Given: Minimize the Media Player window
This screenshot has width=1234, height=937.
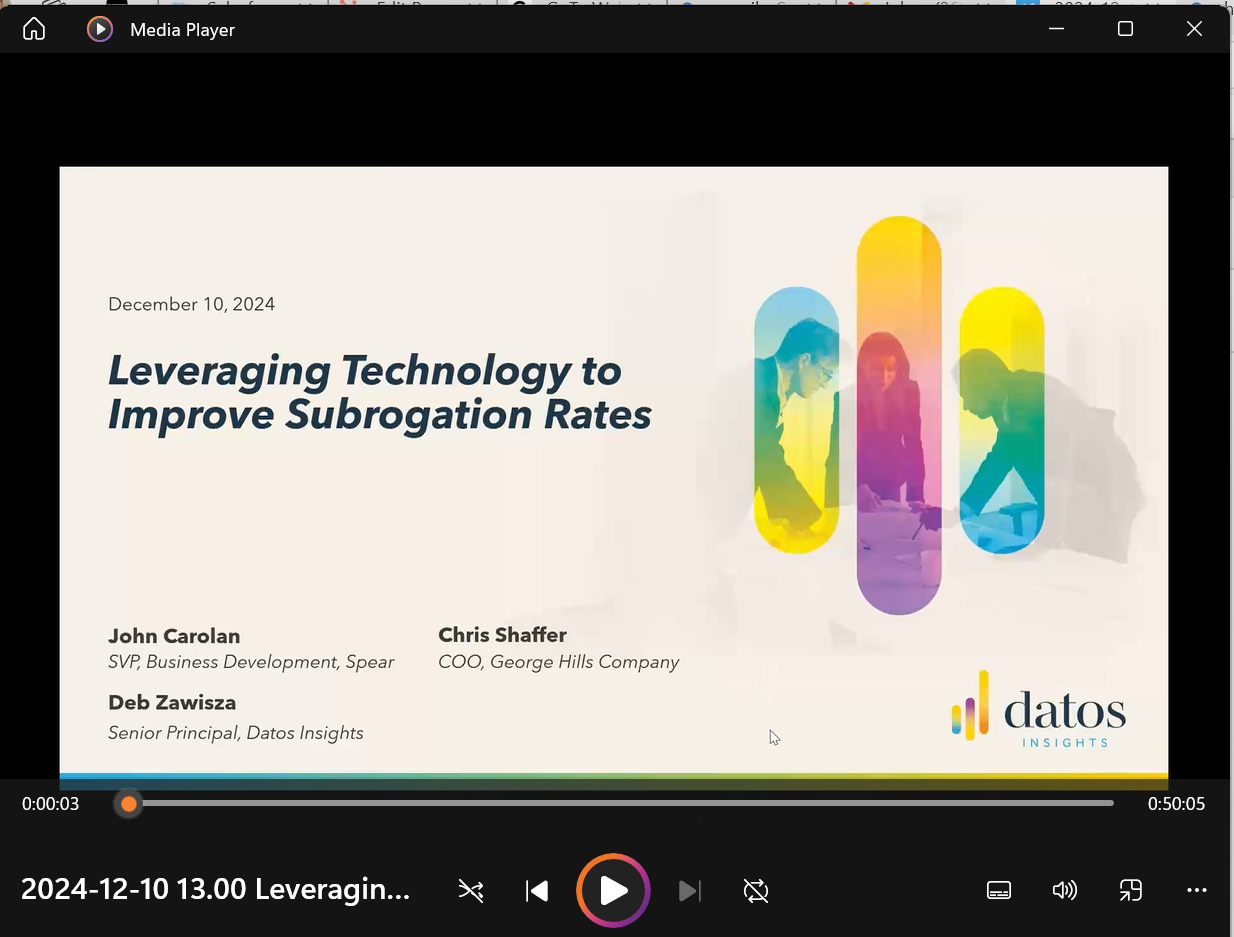Looking at the screenshot, I should pos(1056,29).
